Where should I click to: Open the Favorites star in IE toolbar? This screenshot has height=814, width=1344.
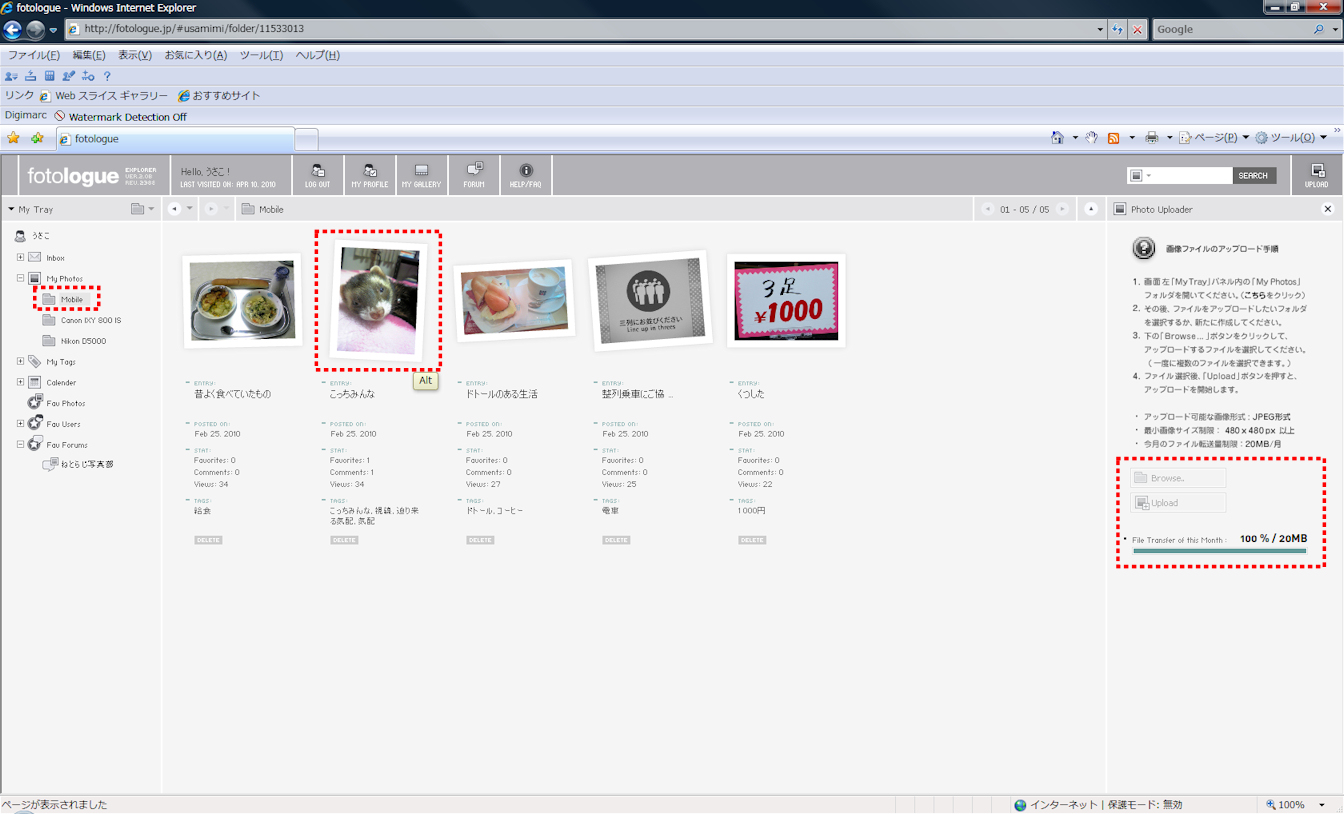tap(14, 138)
